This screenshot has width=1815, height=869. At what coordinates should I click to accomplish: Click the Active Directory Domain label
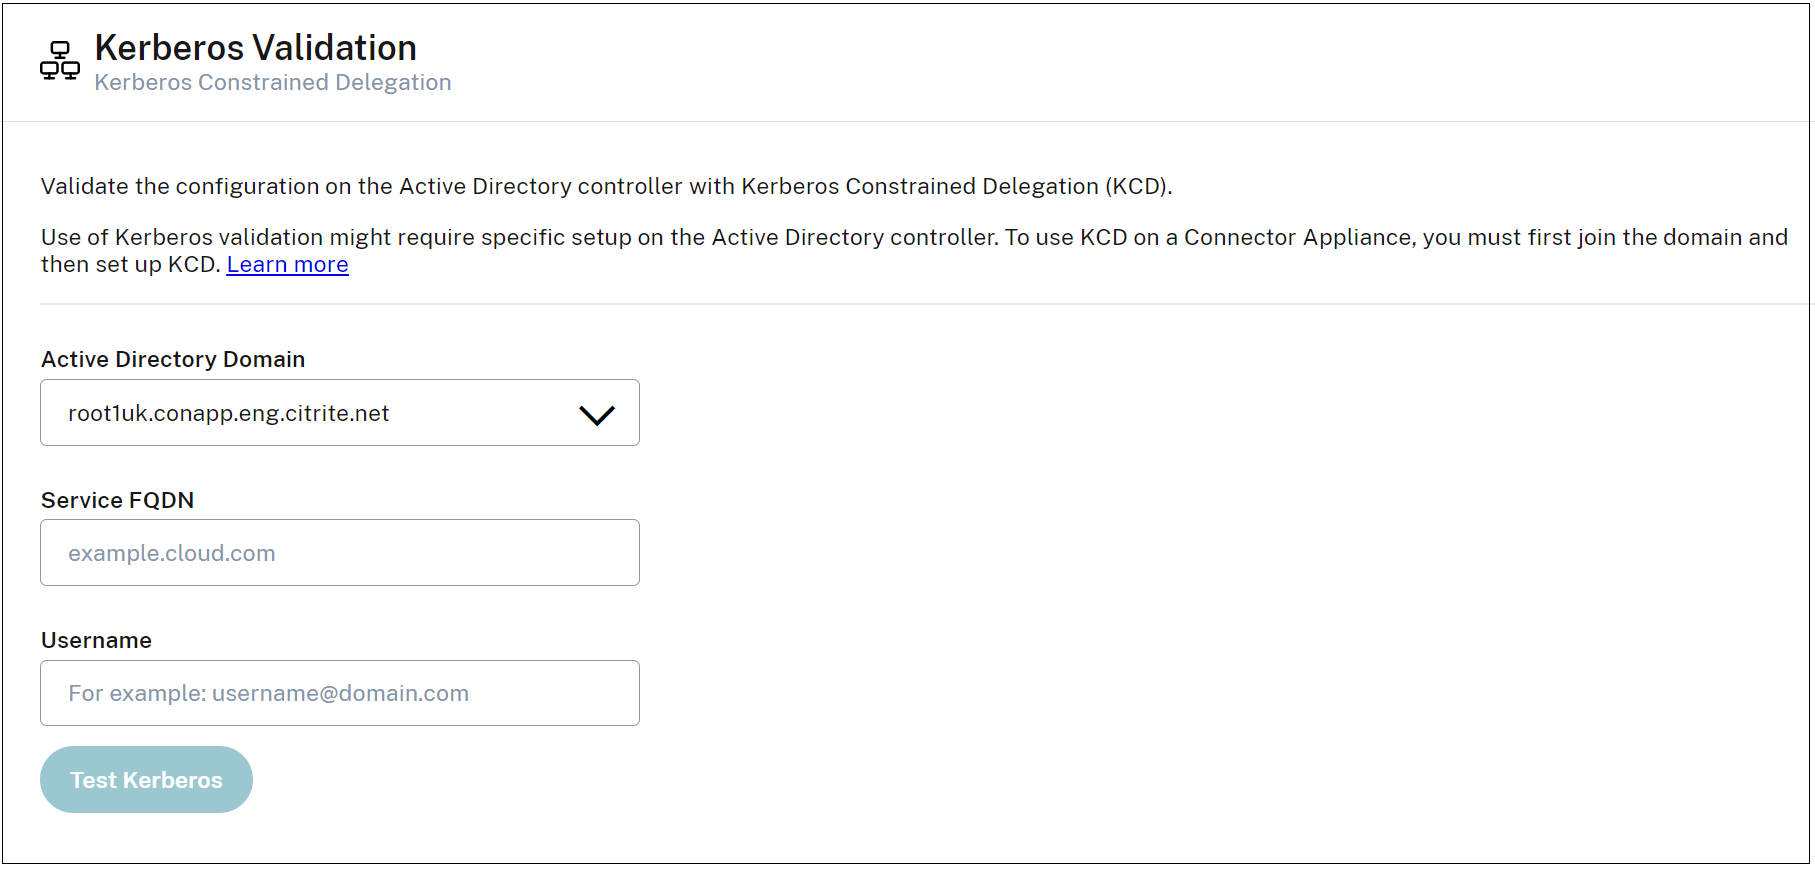click(171, 359)
